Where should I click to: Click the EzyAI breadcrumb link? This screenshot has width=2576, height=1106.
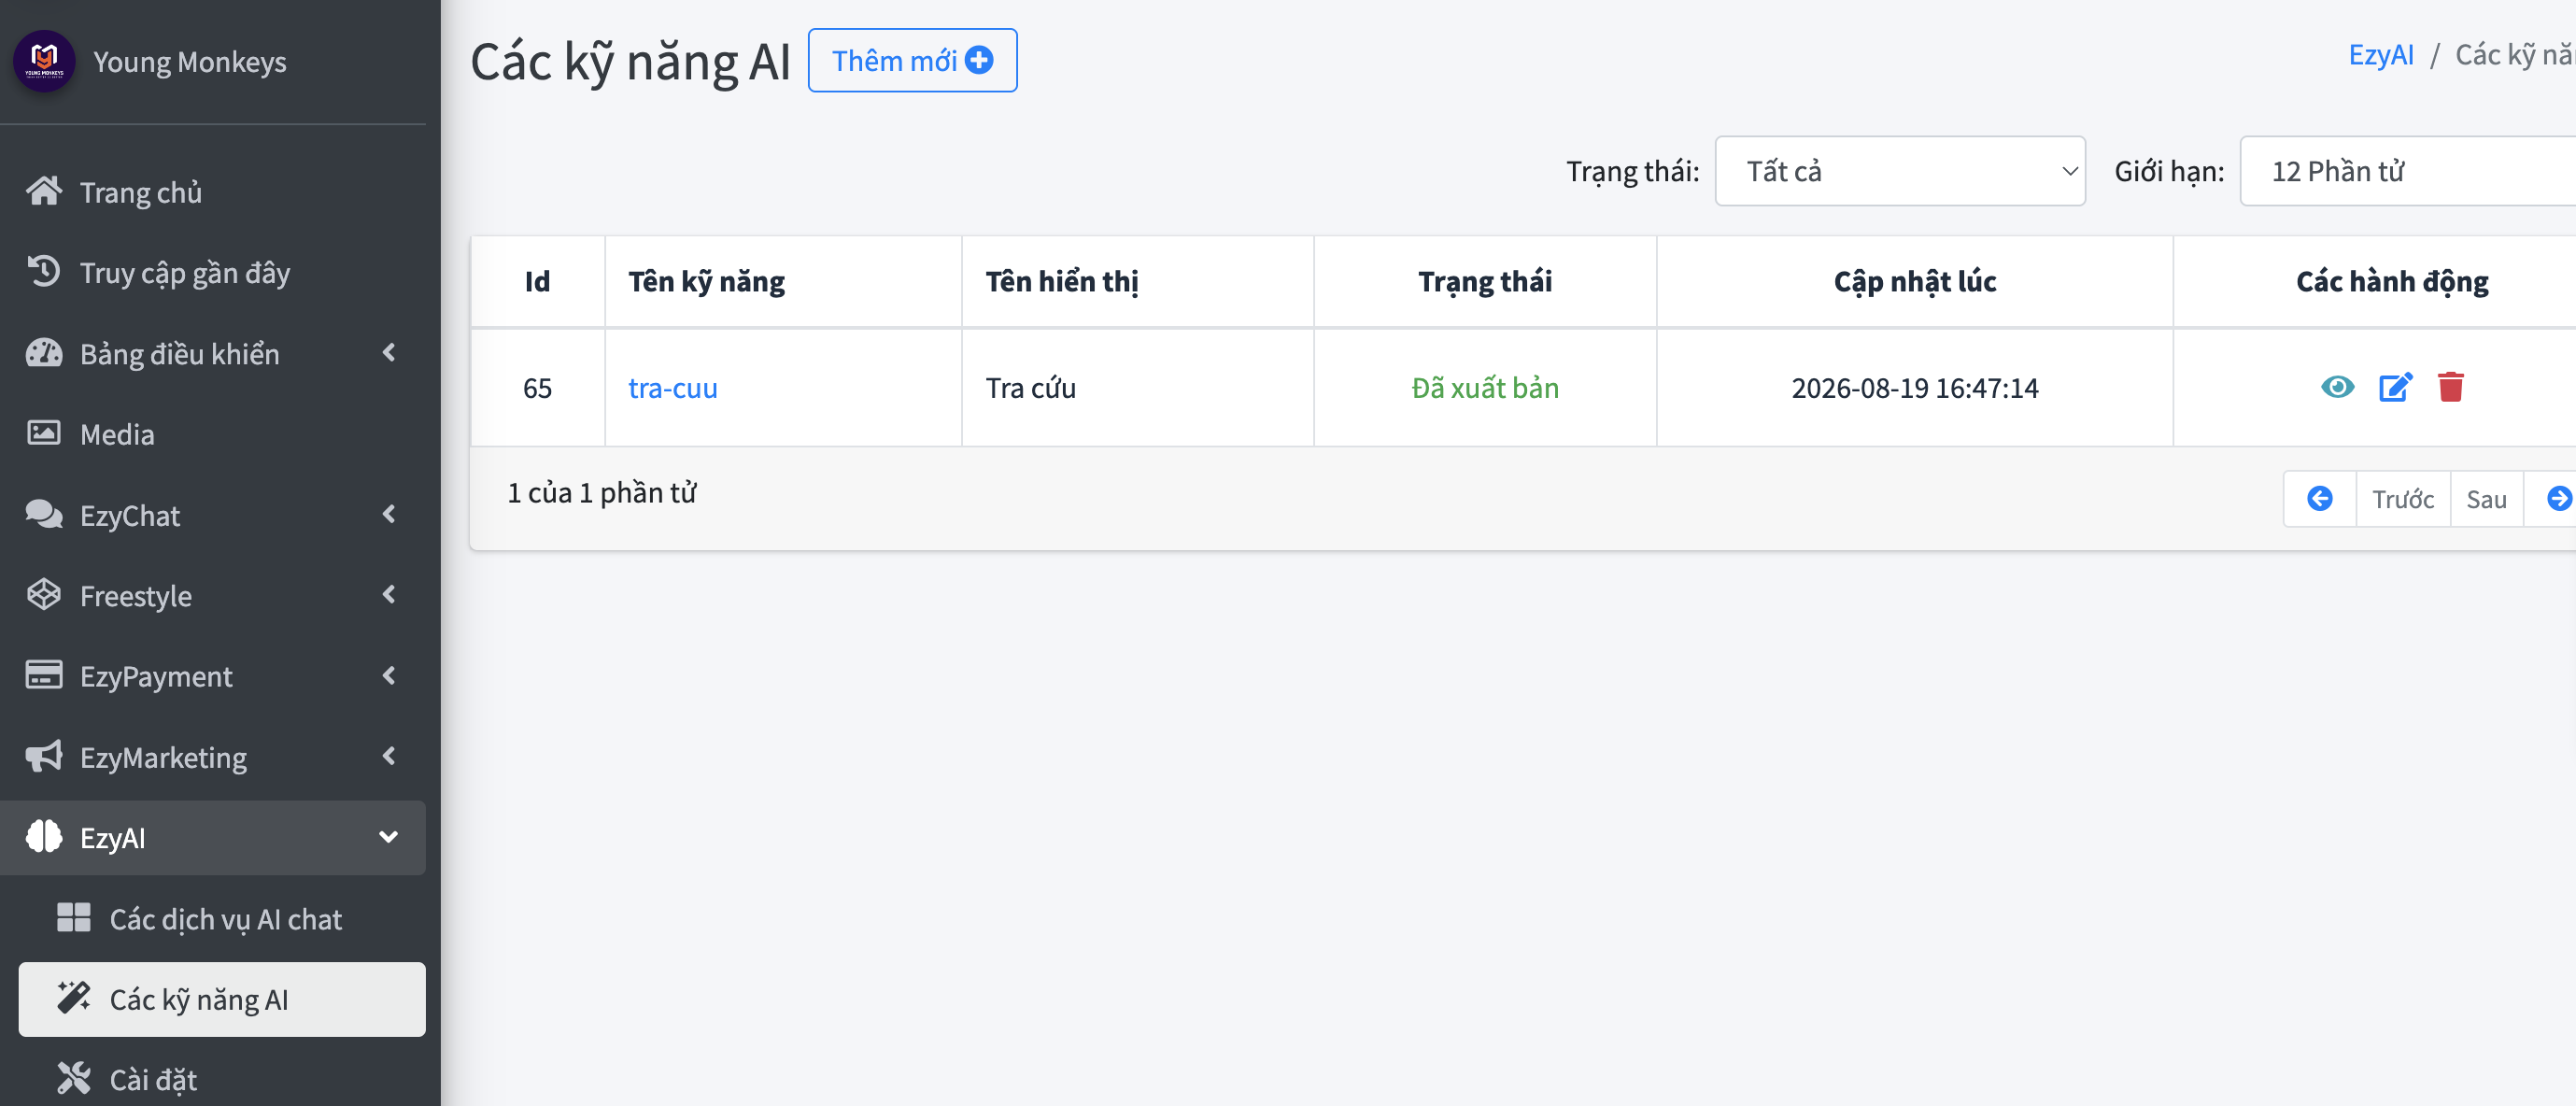pos(2381,54)
